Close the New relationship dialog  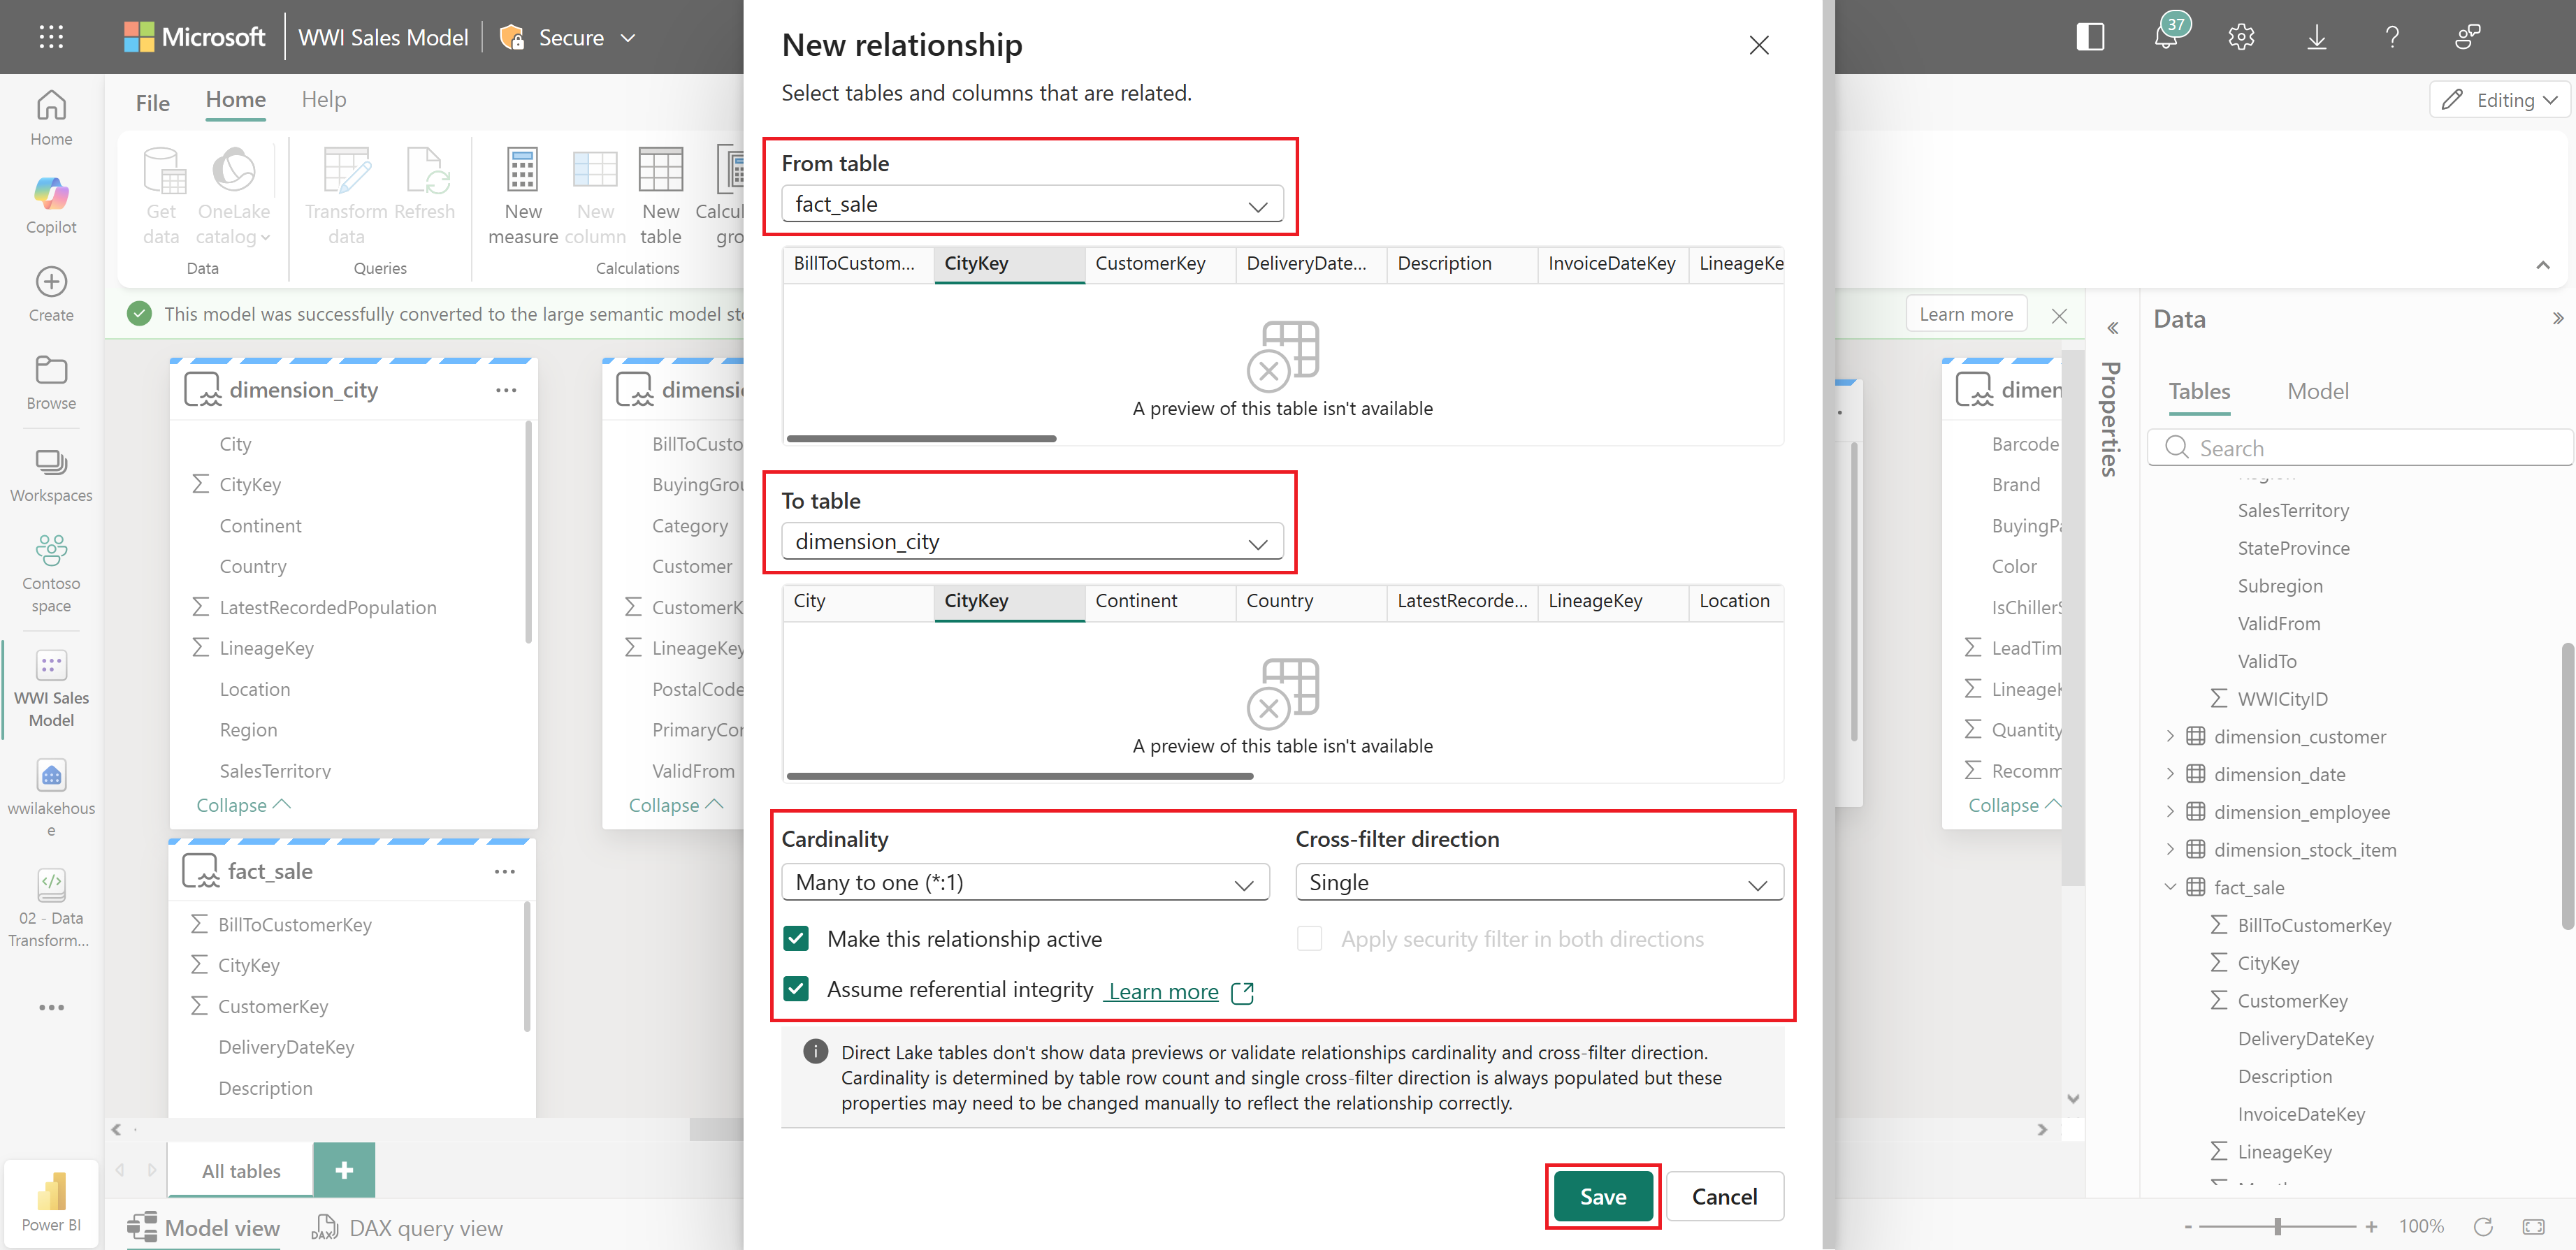(x=1758, y=45)
